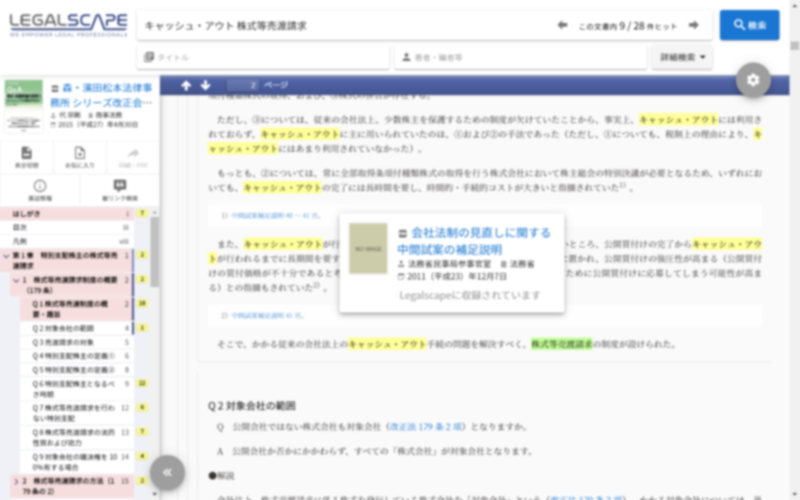Open the Q4 contents entry
This screenshot has width=800, height=500.
(77, 356)
